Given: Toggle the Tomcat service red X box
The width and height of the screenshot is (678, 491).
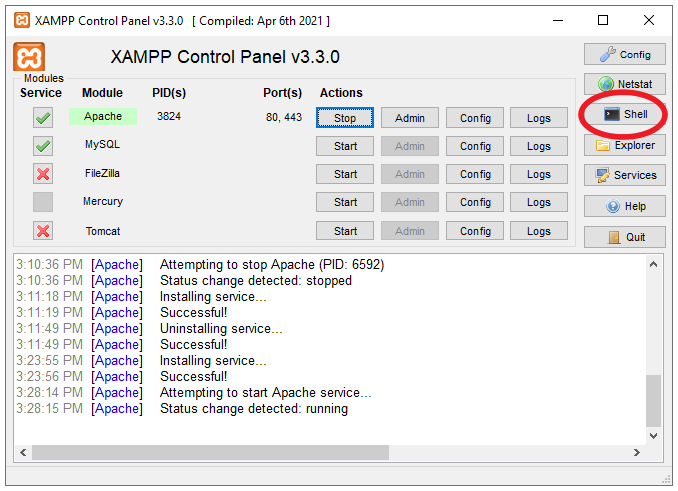Looking at the screenshot, I should (x=43, y=231).
